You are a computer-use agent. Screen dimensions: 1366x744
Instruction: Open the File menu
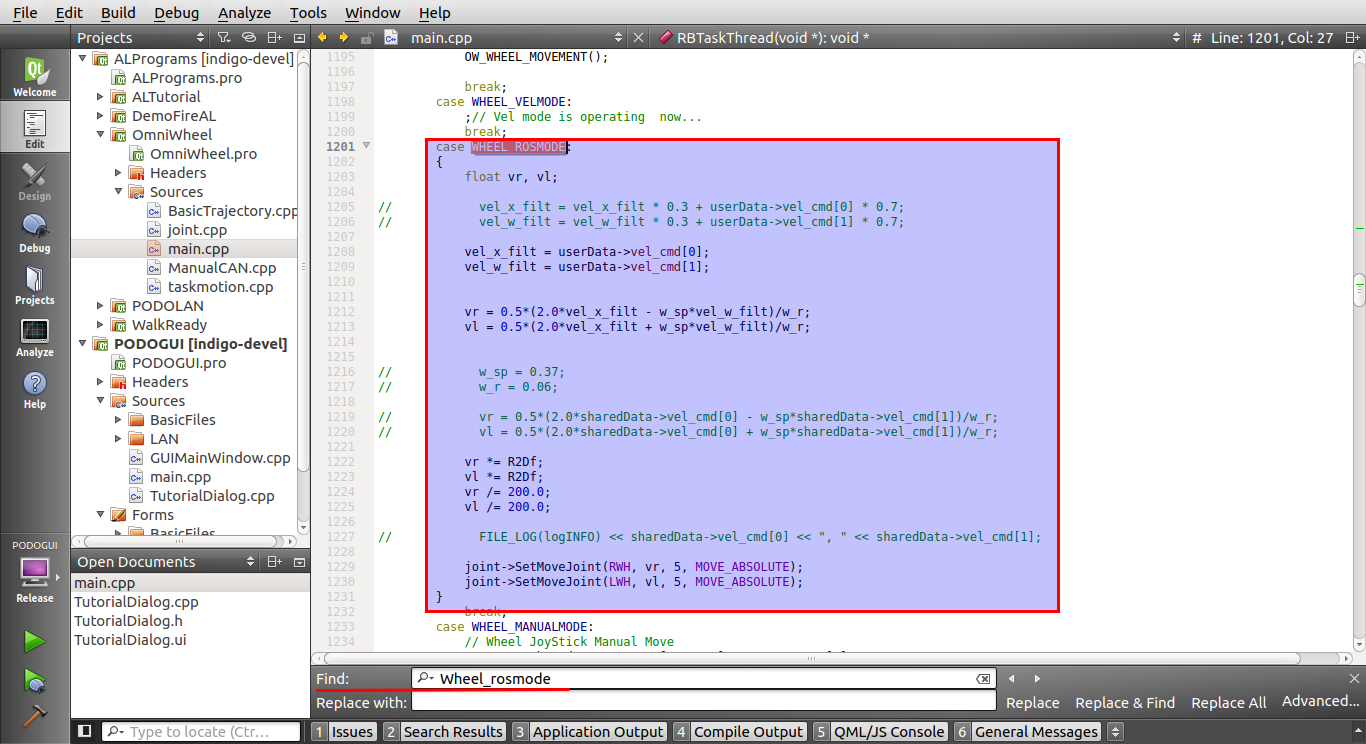[x=25, y=13]
